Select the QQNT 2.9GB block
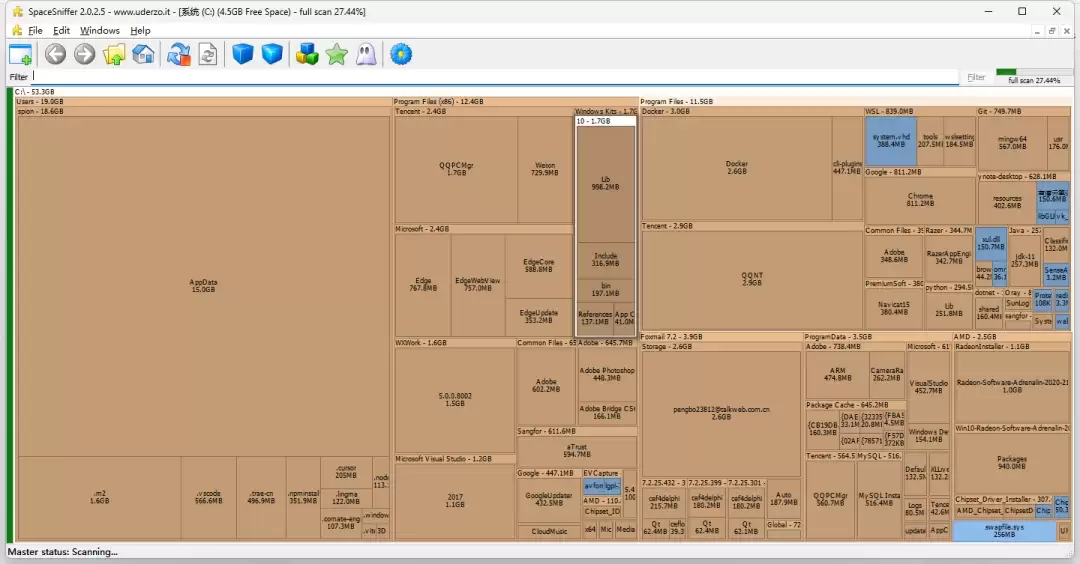Image resolution: width=1080 pixels, height=564 pixels. [751, 279]
